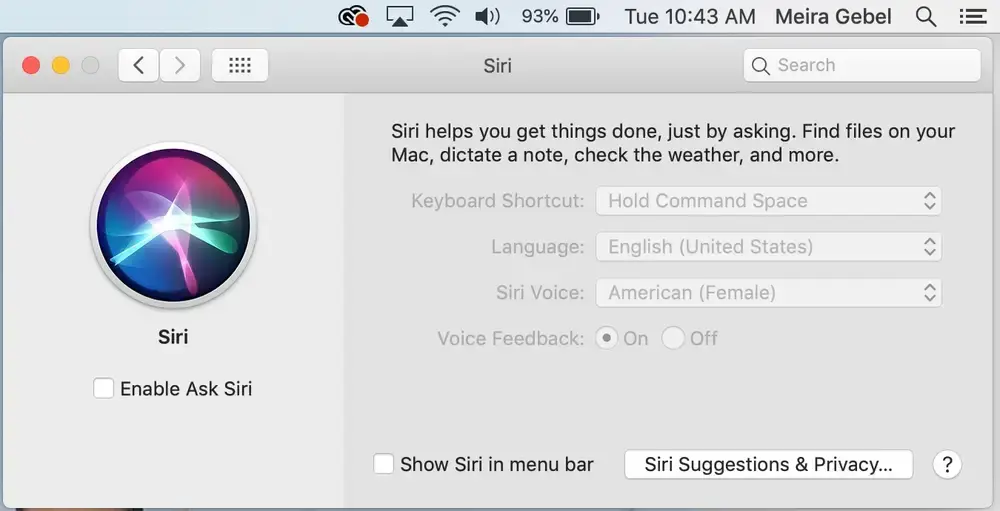Open the Keyboard Shortcut dropdown
Viewport: 1000px width, 511px height.
(x=768, y=201)
